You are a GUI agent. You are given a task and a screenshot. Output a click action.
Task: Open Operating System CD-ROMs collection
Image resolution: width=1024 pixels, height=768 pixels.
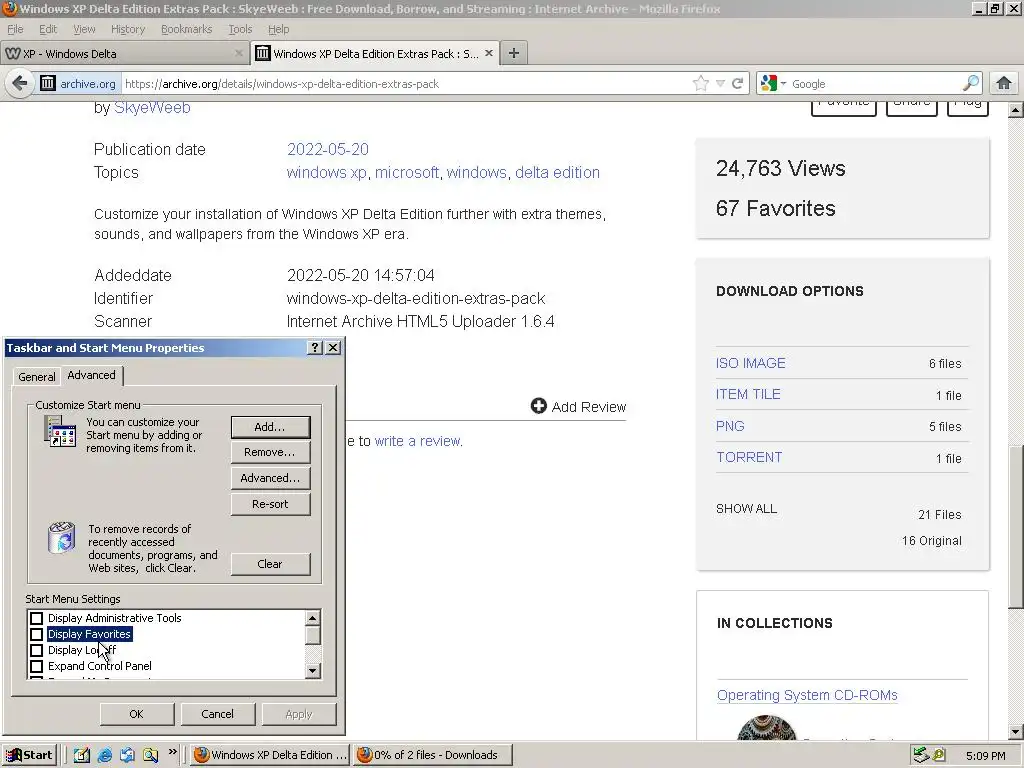click(807, 695)
